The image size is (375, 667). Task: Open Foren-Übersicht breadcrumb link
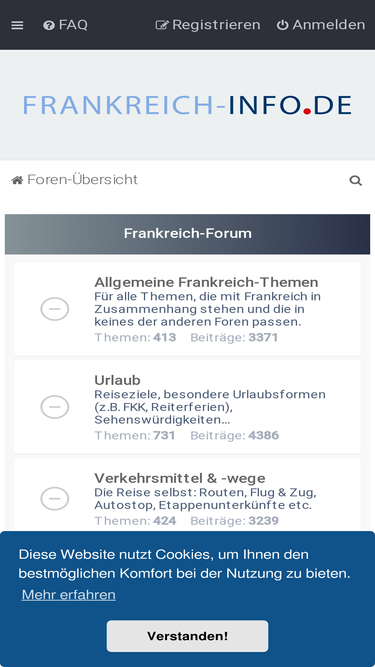coord(82,180)
